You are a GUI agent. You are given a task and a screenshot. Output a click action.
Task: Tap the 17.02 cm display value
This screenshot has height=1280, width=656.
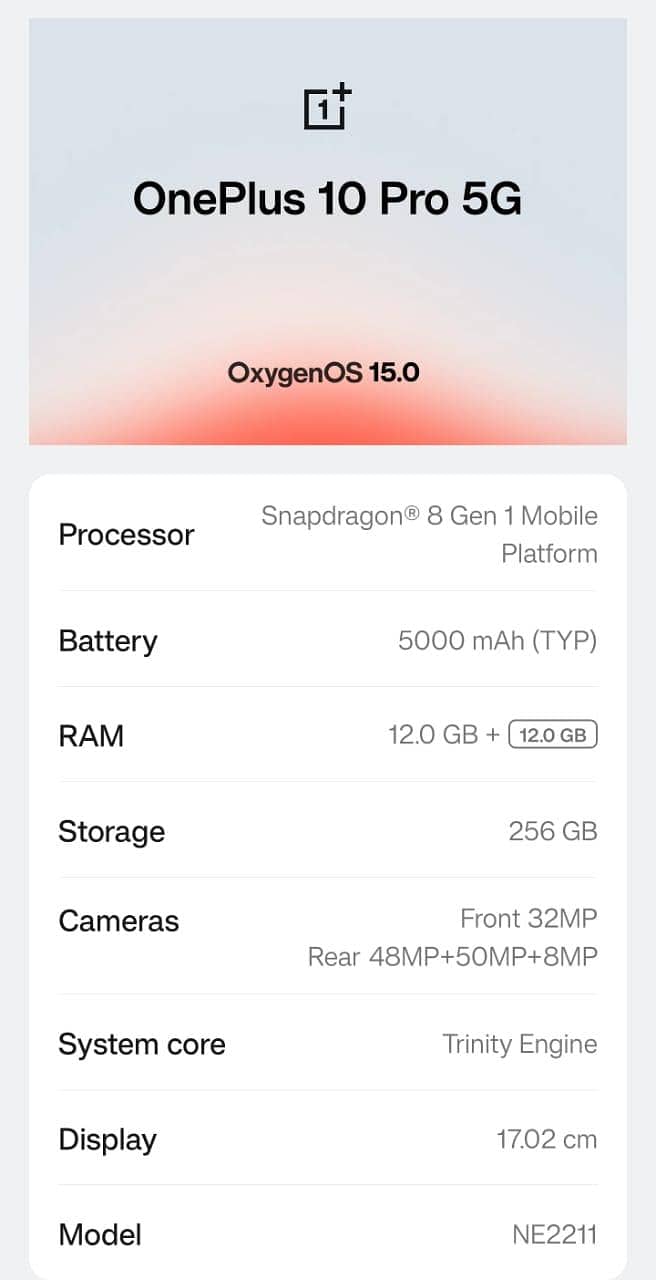coord(546,1139)
